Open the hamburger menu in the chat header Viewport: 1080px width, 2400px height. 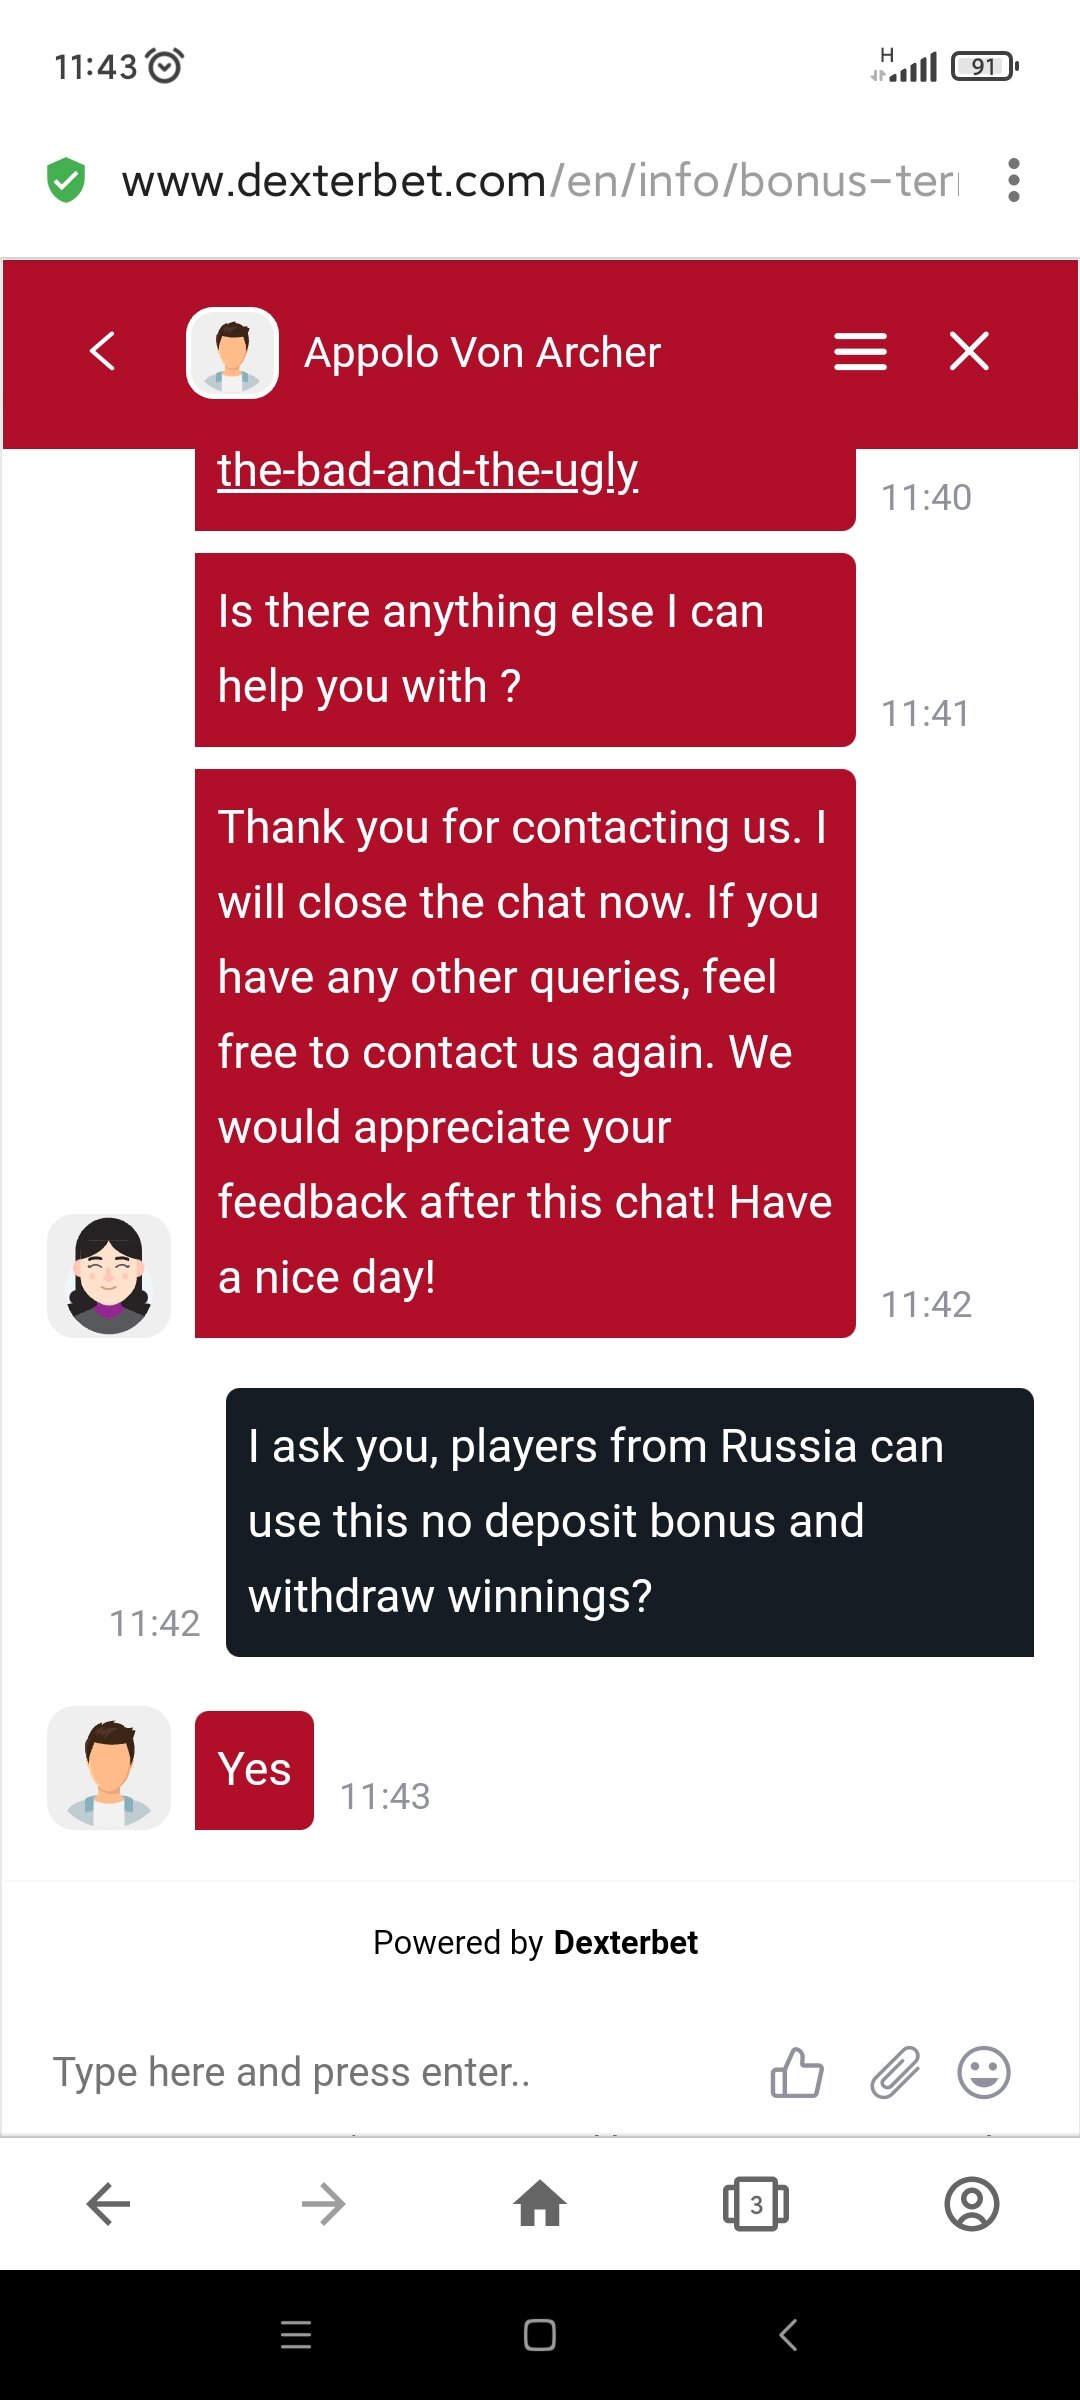pyautogui.click(x=860, y=352)
